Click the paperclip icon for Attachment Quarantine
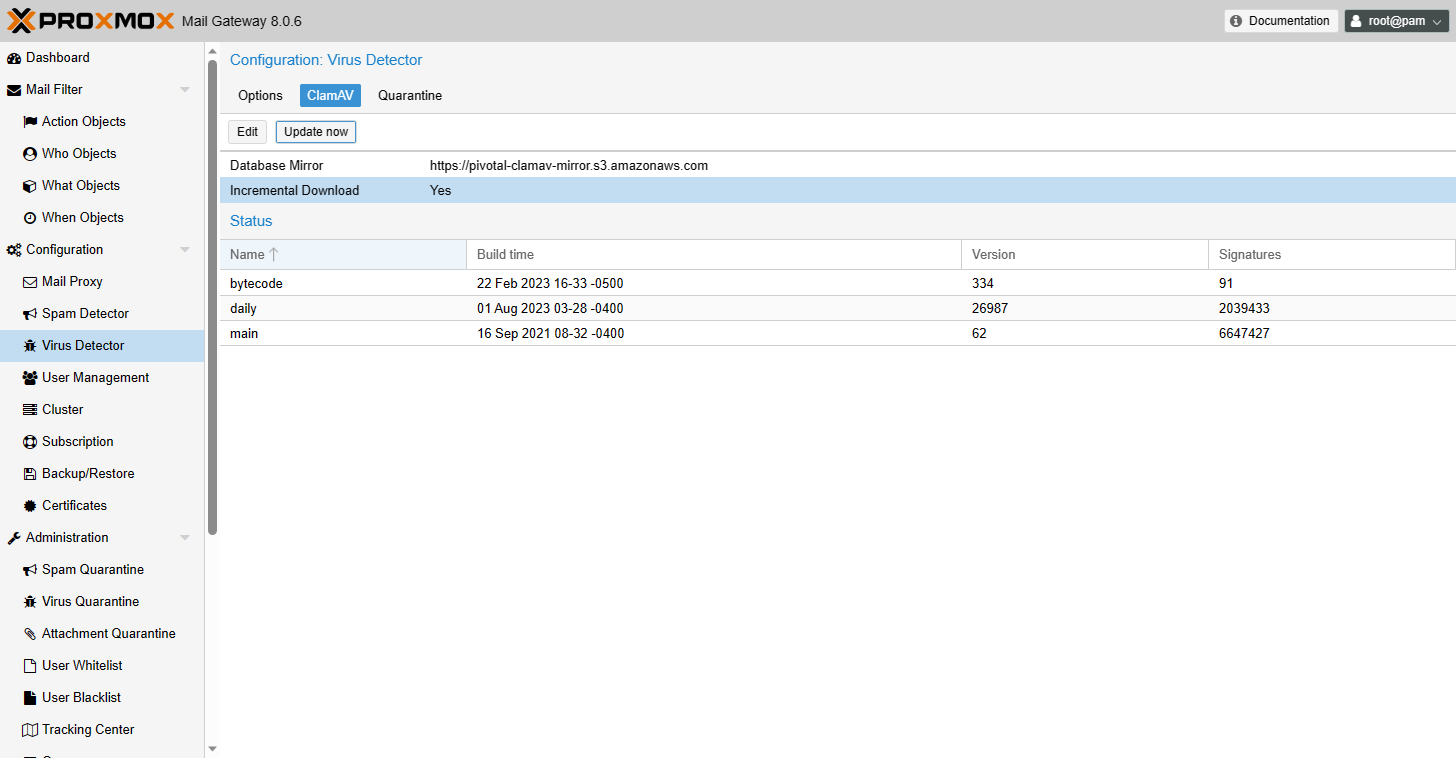 [30, 634]
